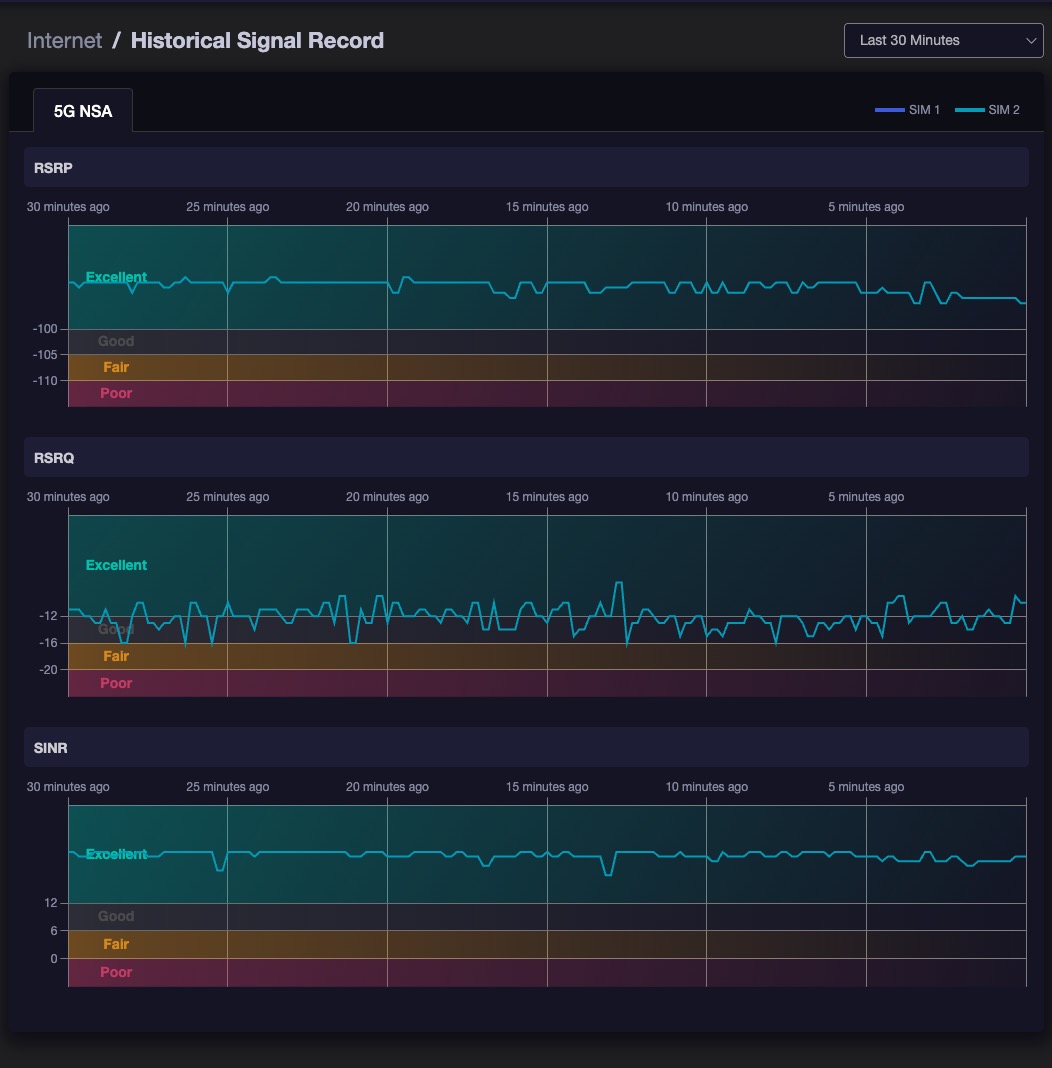Select the Fair band label in RSRQ chart
The image size is (1052, 1068).
116,656
